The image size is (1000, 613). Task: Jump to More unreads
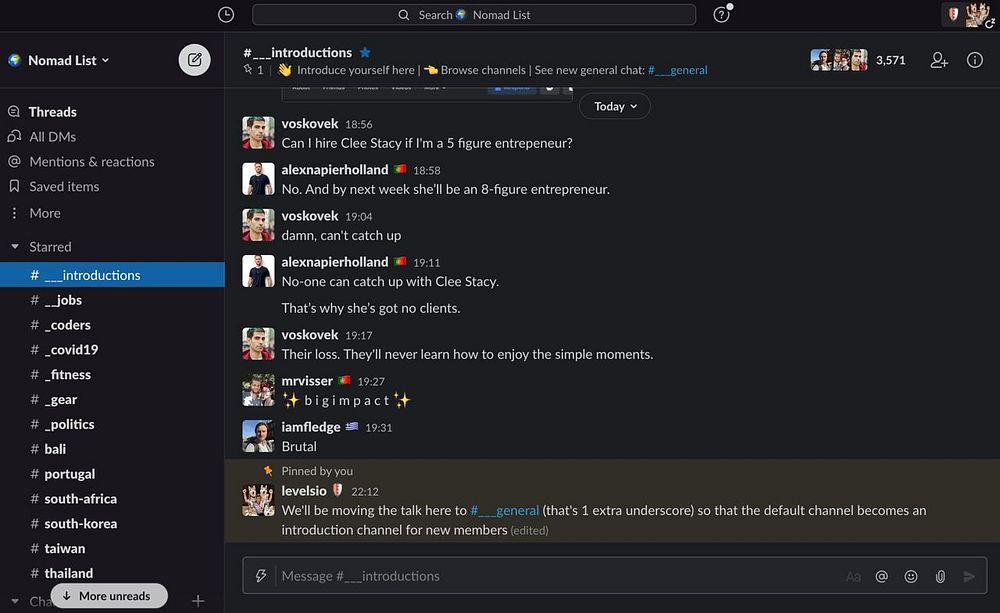(x=108, y=596)
